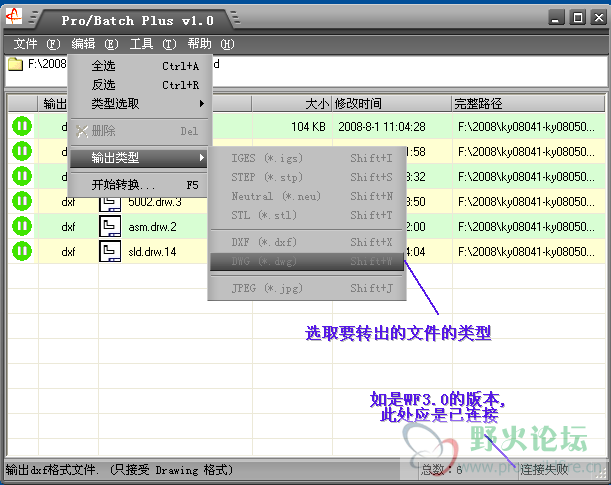The image size is (611, 485).
Task: Expand the 类型选取 submenu
Action: [x=139, y=104]
